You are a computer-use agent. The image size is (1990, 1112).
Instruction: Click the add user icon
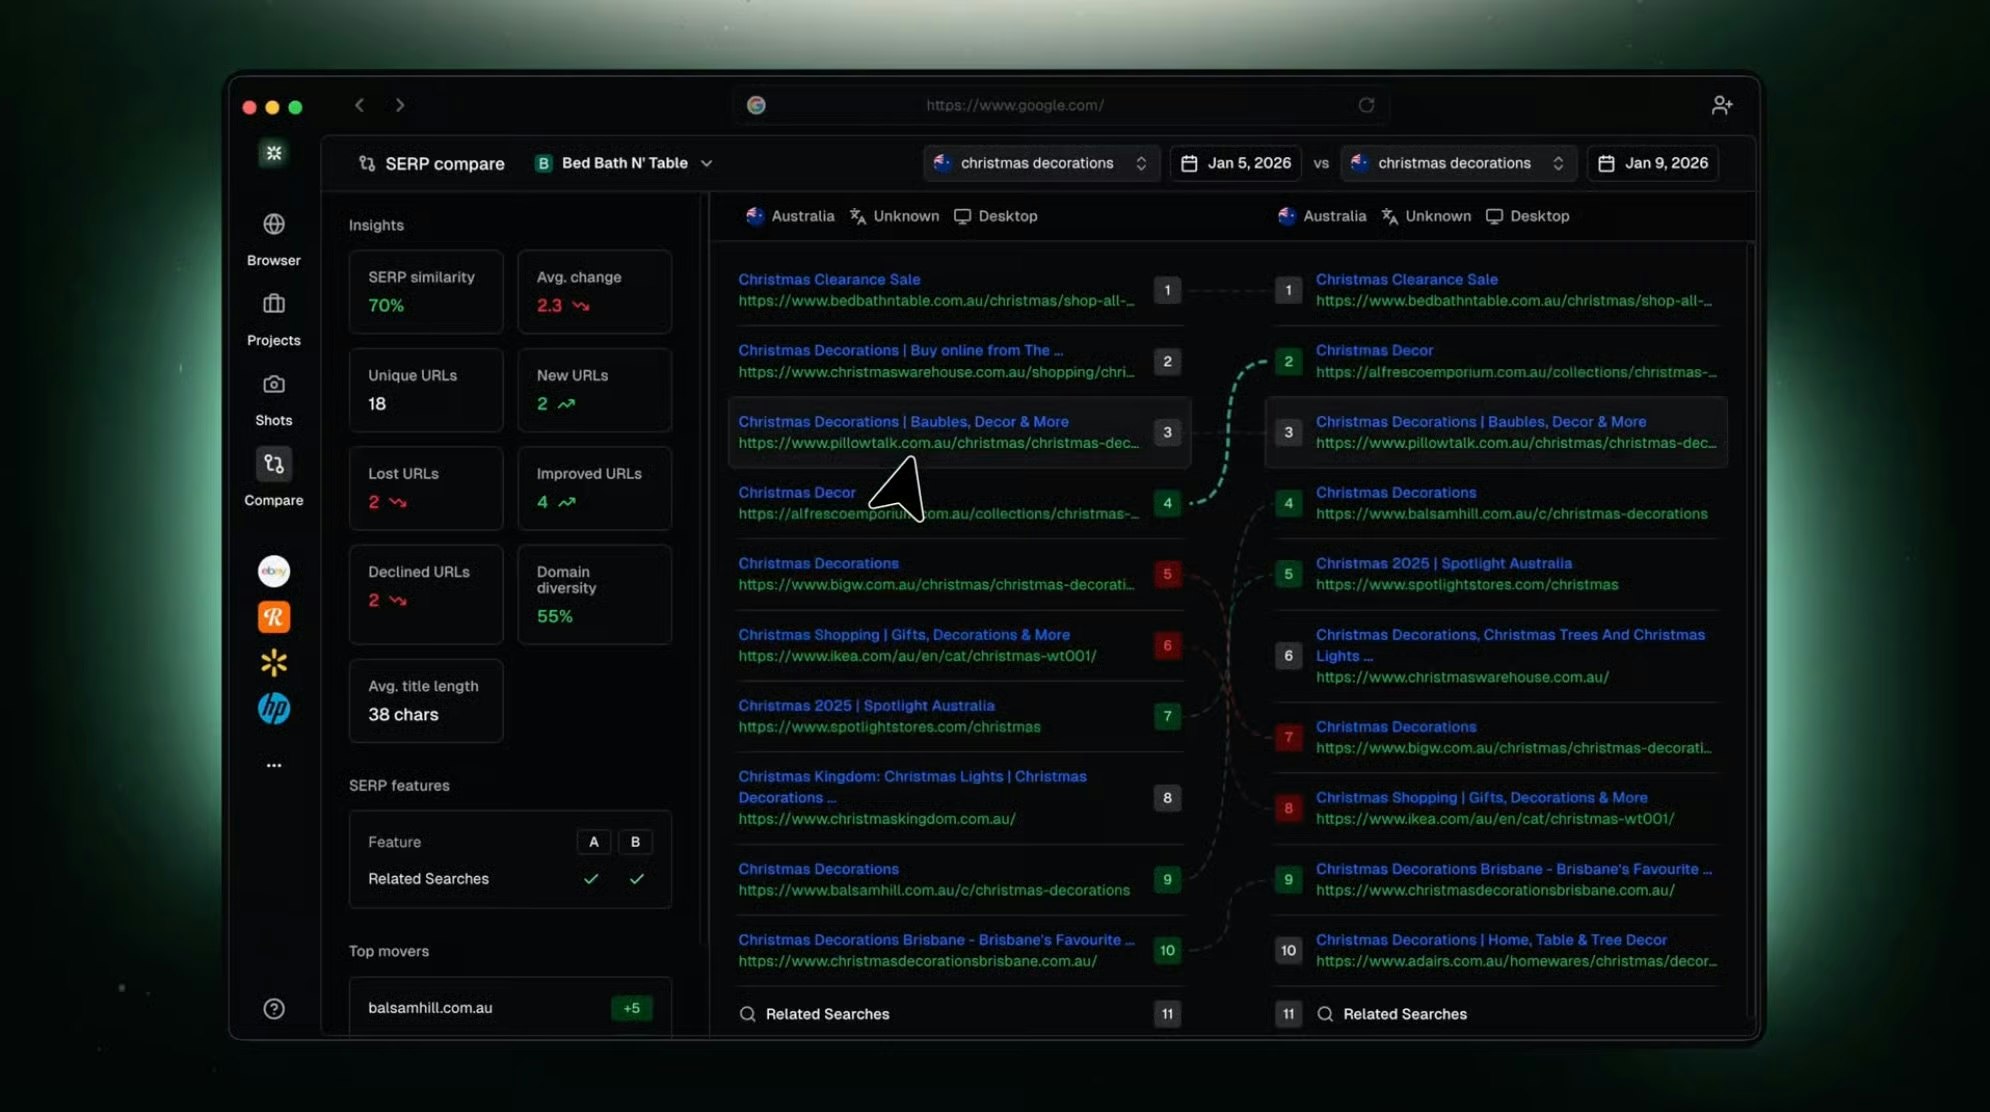(x=1721, y=105)
